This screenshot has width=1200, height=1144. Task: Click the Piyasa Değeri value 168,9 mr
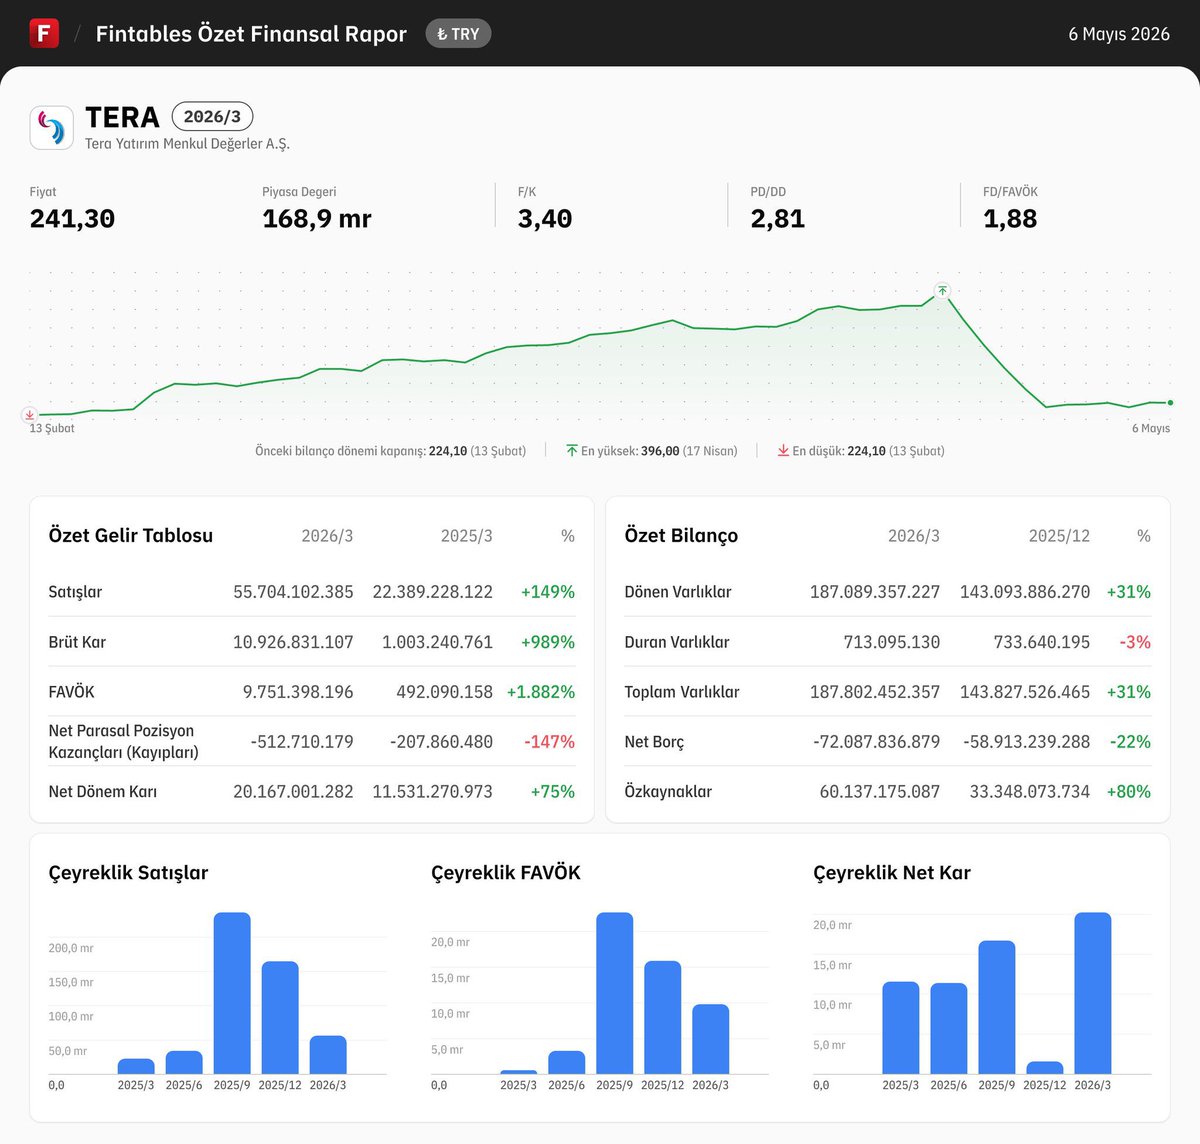(317, 219)
